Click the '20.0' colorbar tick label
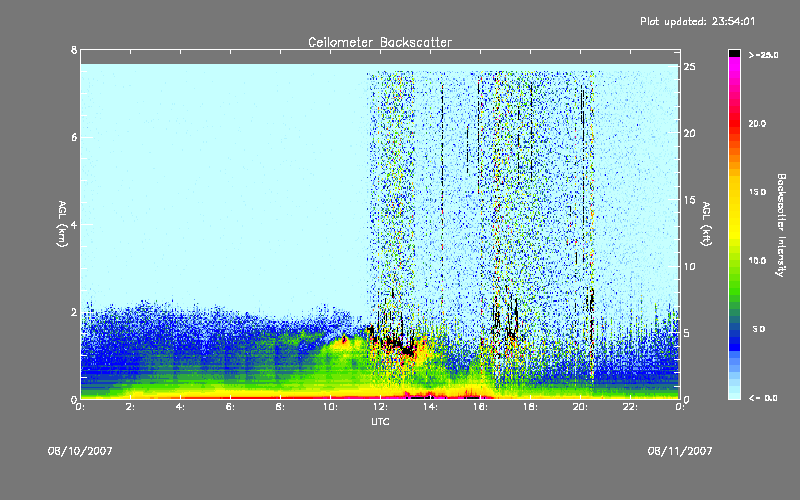This screenshot has width=800, height=500. (757, 123)
